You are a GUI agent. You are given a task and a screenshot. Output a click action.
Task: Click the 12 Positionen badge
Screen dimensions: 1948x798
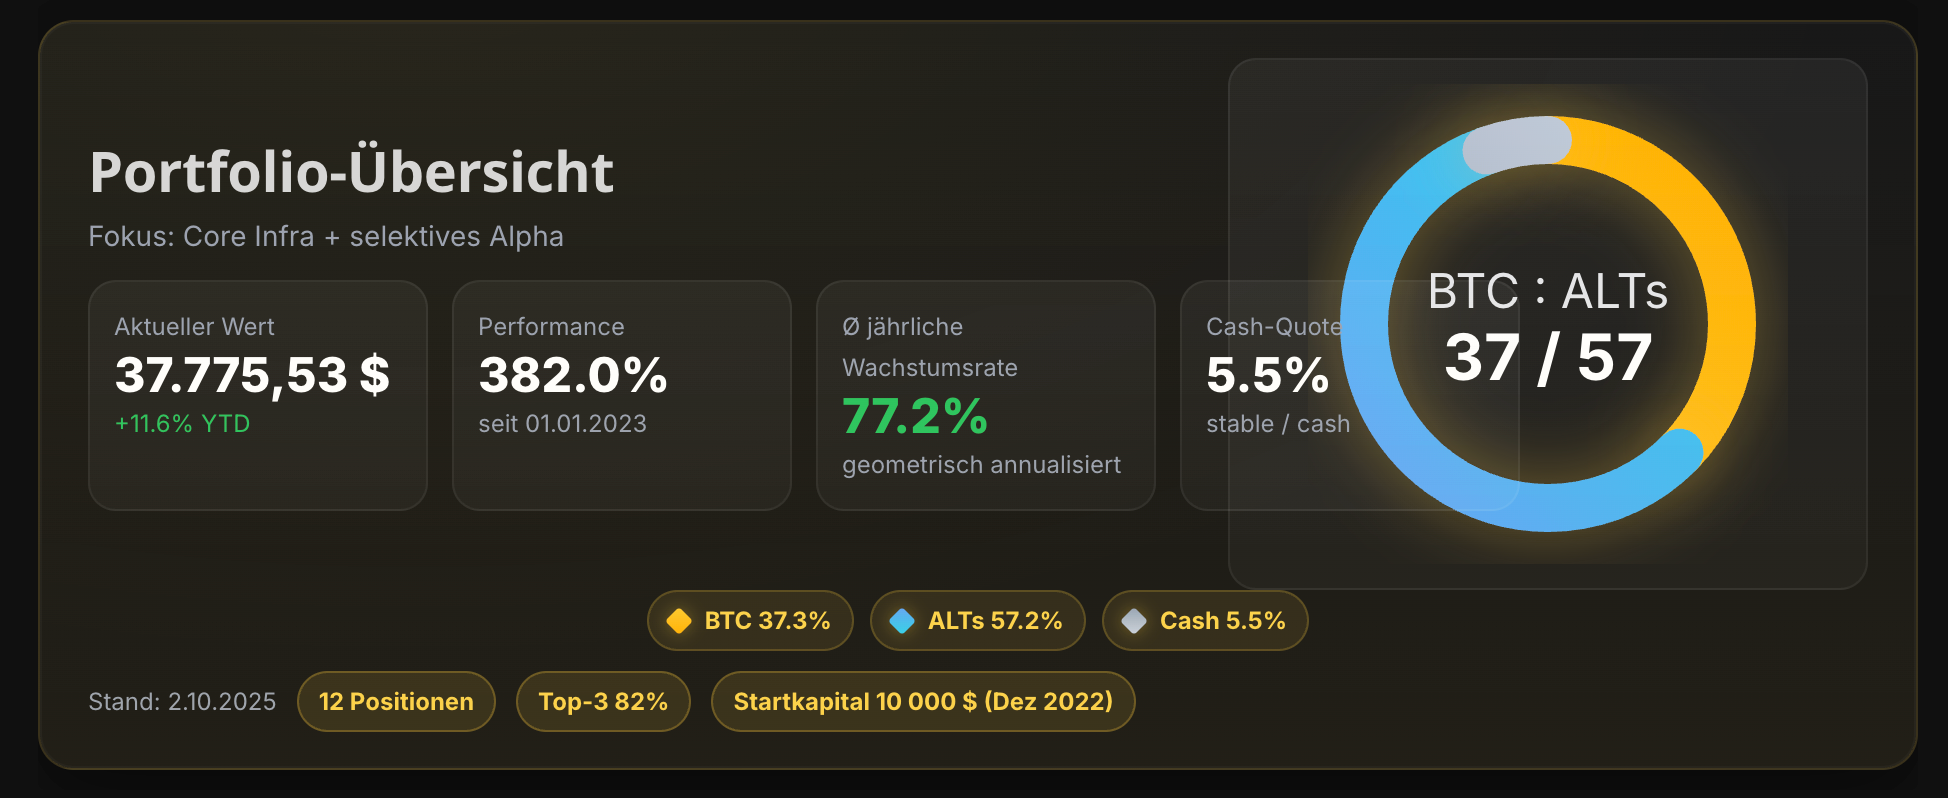tap(396, 702)
